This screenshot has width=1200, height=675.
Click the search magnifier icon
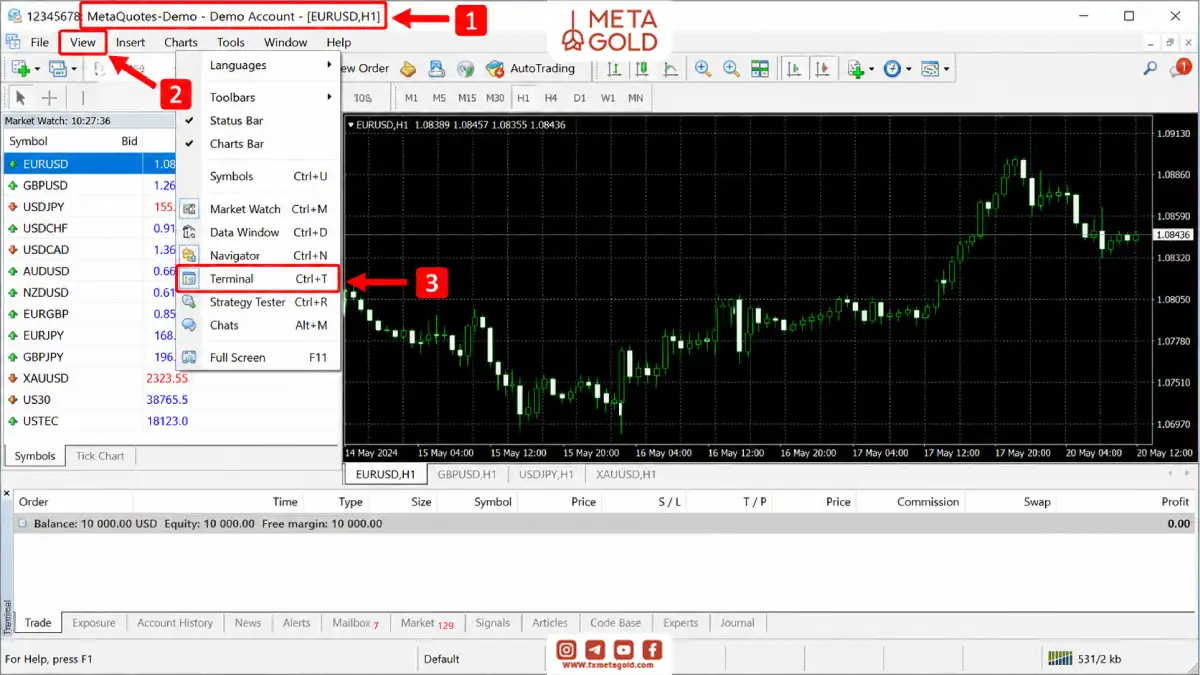1151,69
